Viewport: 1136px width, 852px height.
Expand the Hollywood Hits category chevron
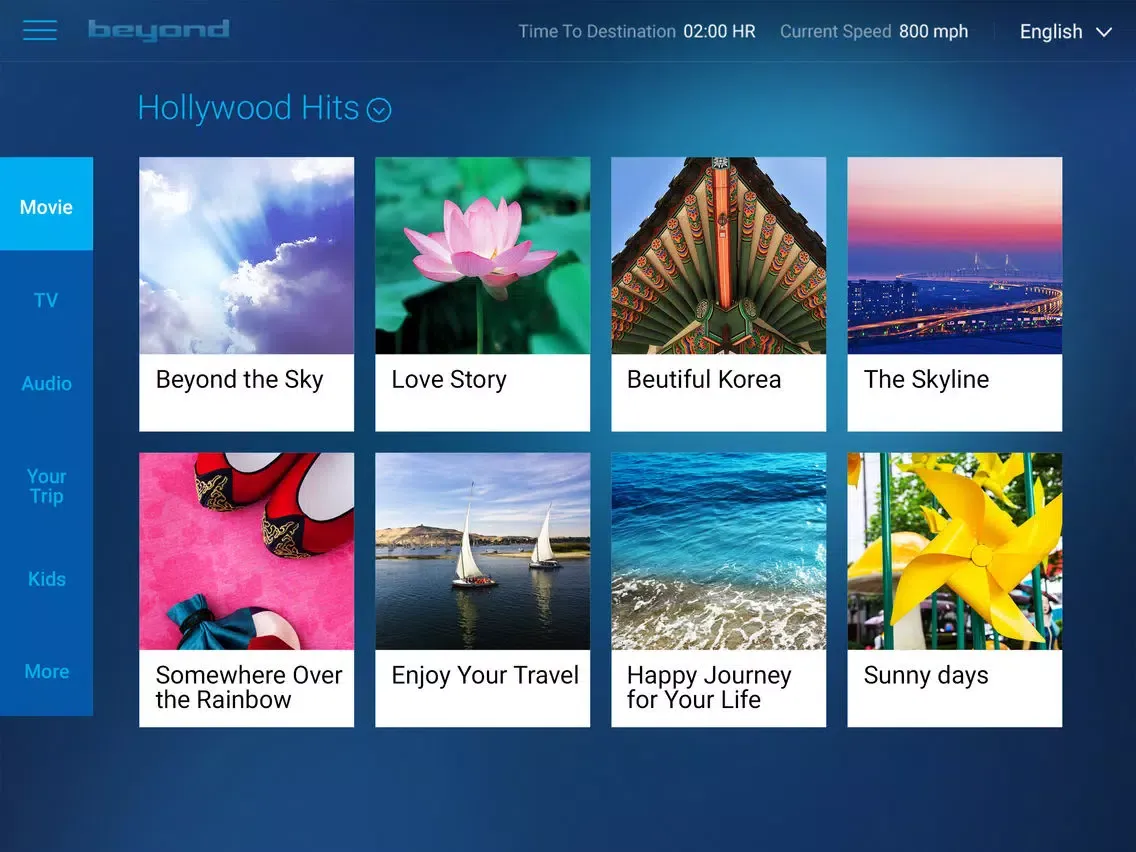(x=379, y=110)
